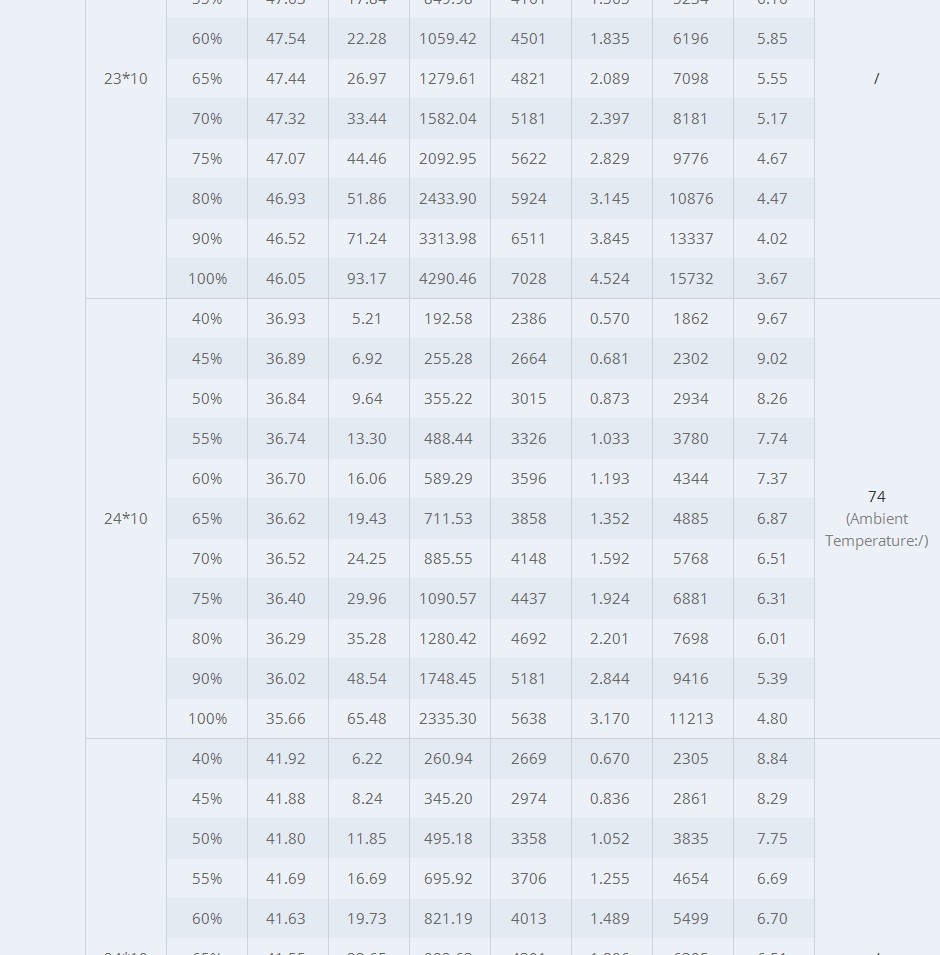Image resolution: width=940 pixels, height=955 pixels.
Task: Click the 23*10 propeller label cell
Action: [x=126, y=79]
